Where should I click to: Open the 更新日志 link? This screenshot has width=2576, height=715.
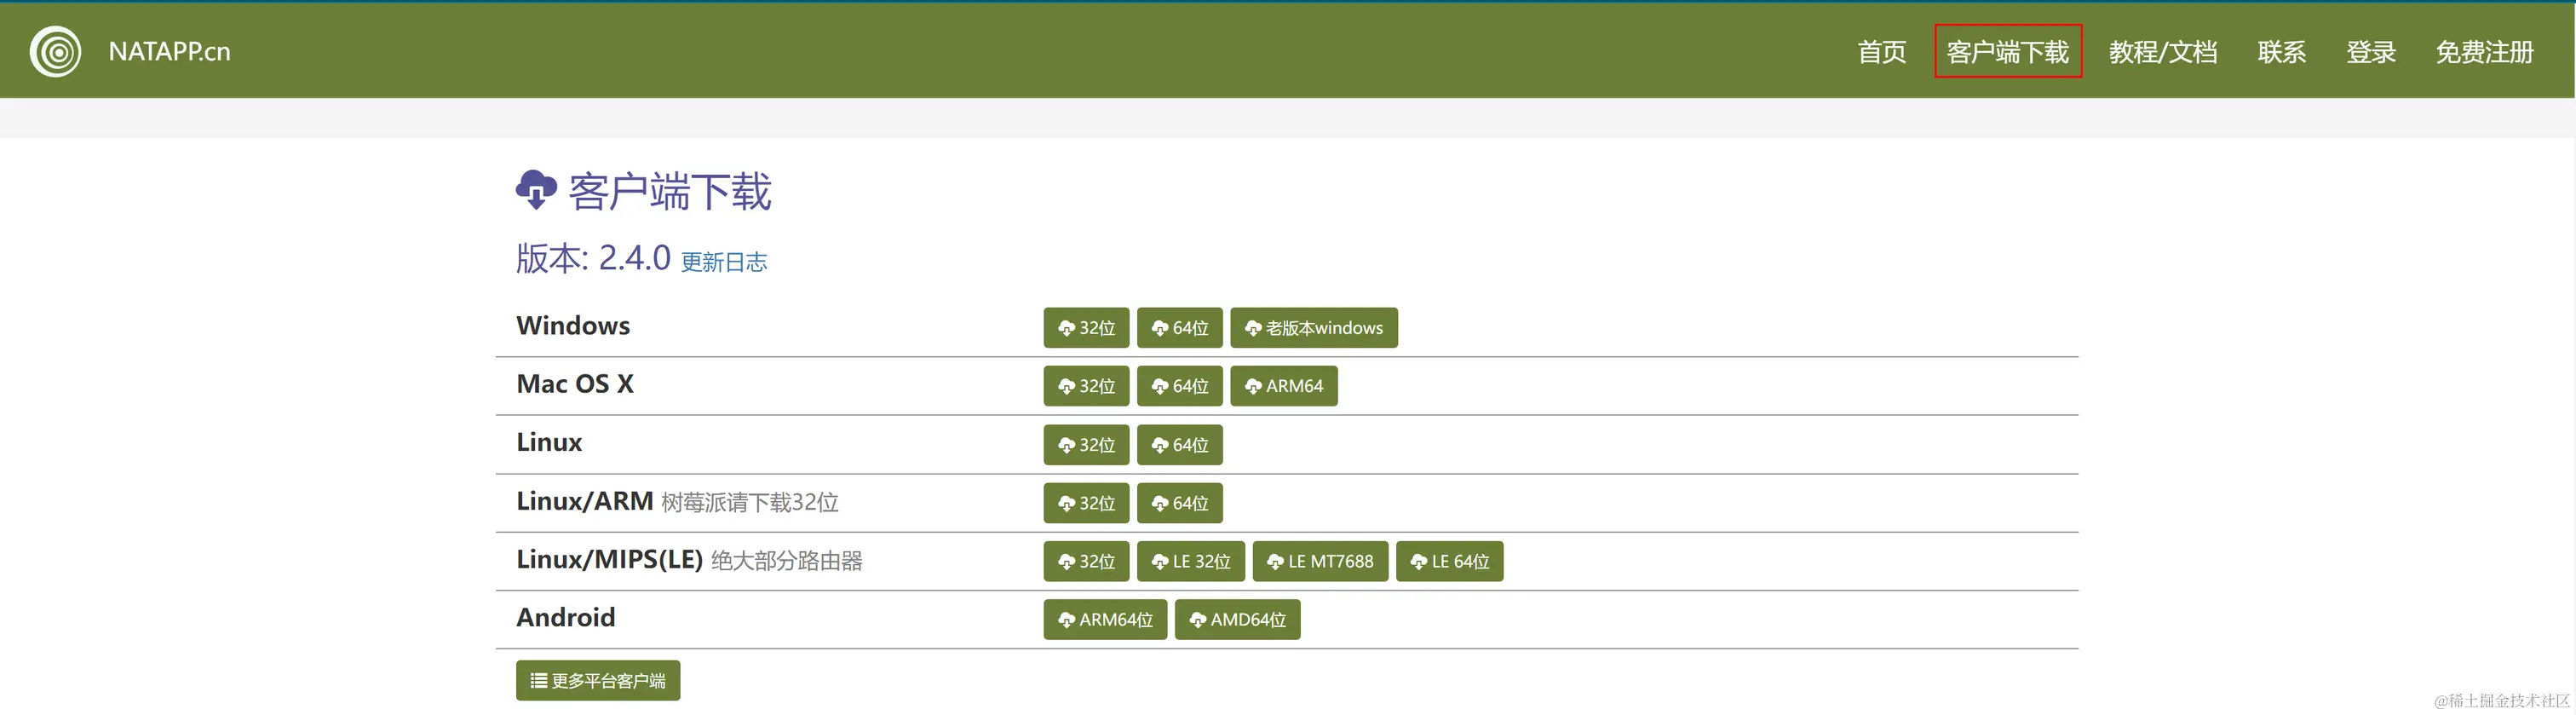(724, 262)
